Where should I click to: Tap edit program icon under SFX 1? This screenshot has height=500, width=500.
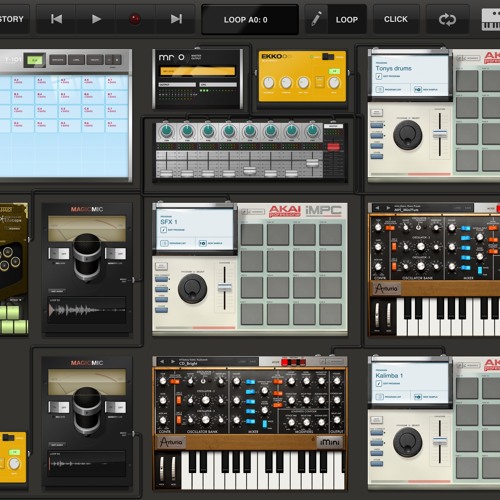click(163, 230)
